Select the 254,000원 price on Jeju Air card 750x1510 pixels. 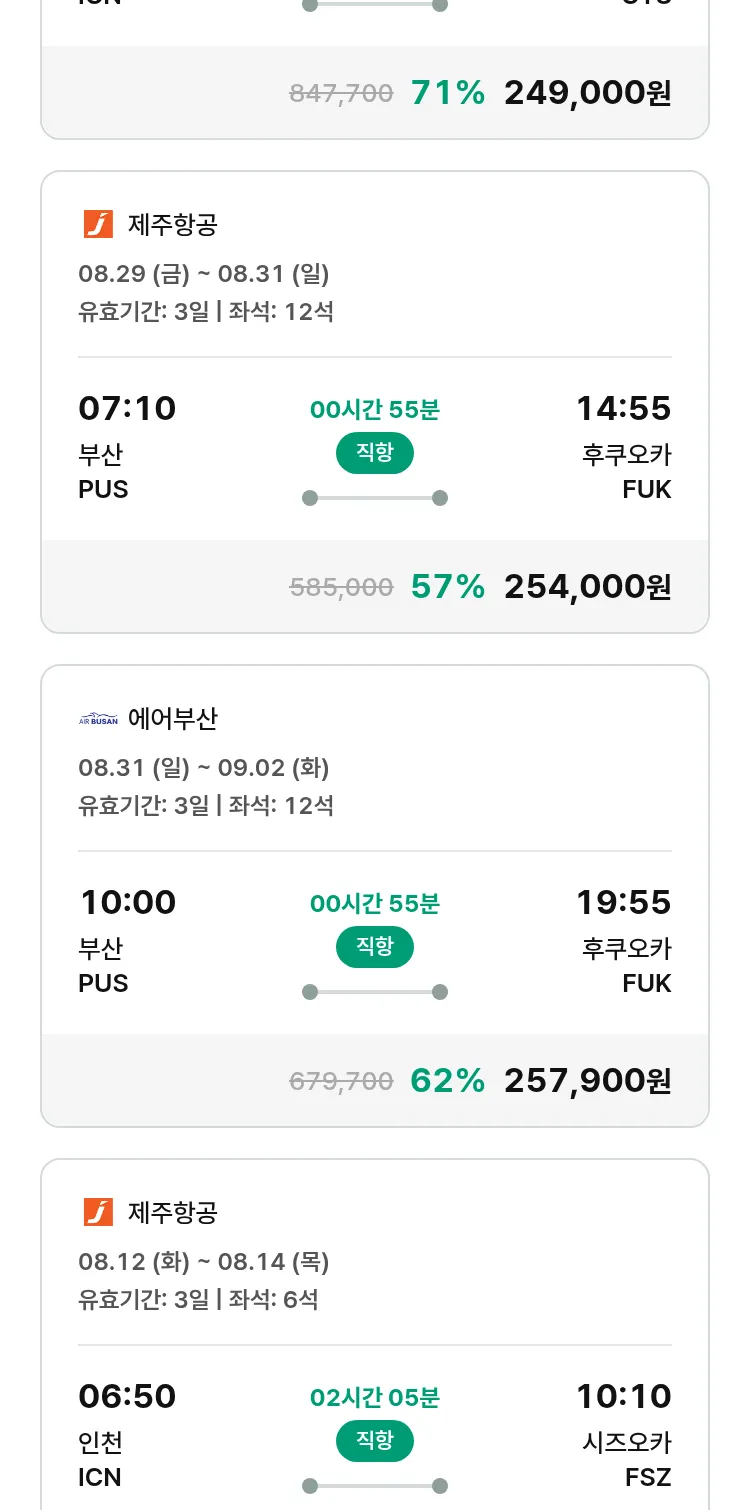tap(587, 587)
